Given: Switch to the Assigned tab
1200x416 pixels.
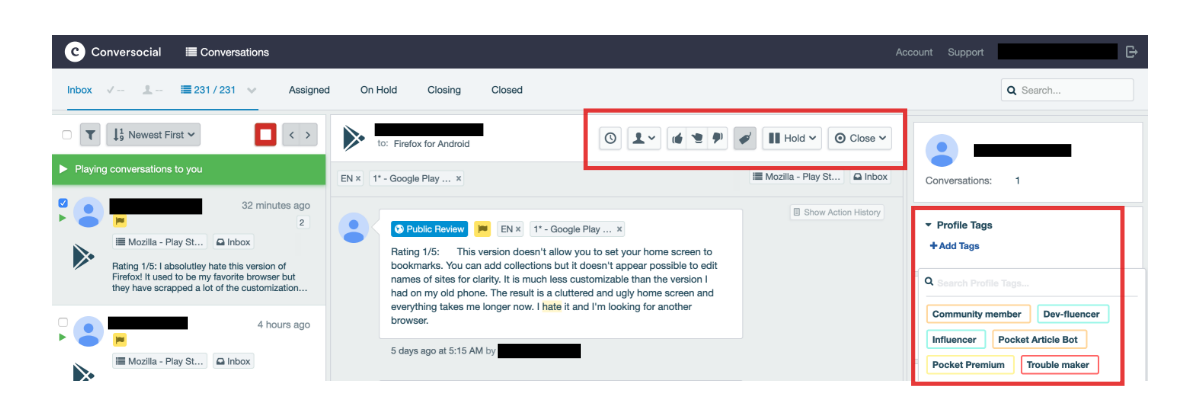Looking at the screenshot, I should (309, 90).
